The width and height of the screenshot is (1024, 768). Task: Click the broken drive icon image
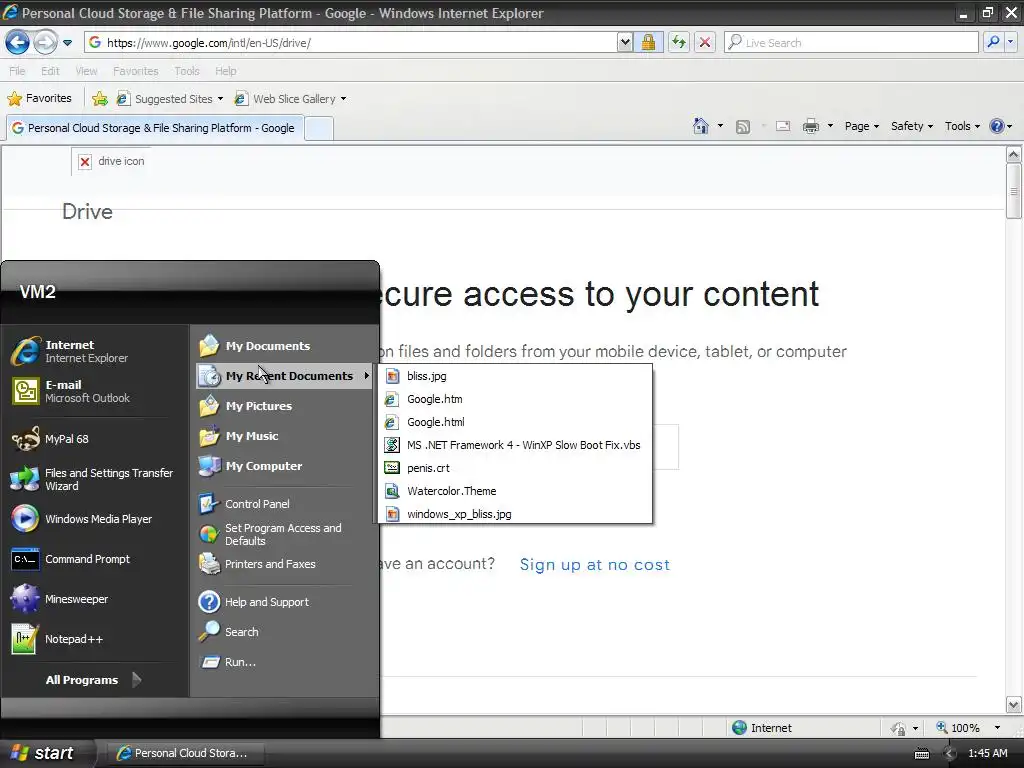85,161
